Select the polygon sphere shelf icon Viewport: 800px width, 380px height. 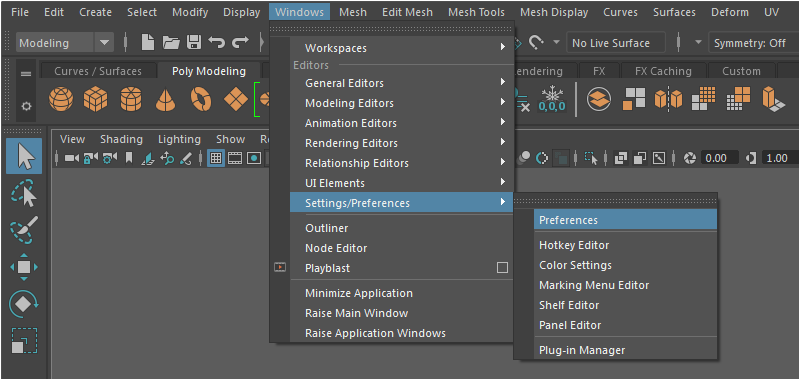(x=61, y=99)
